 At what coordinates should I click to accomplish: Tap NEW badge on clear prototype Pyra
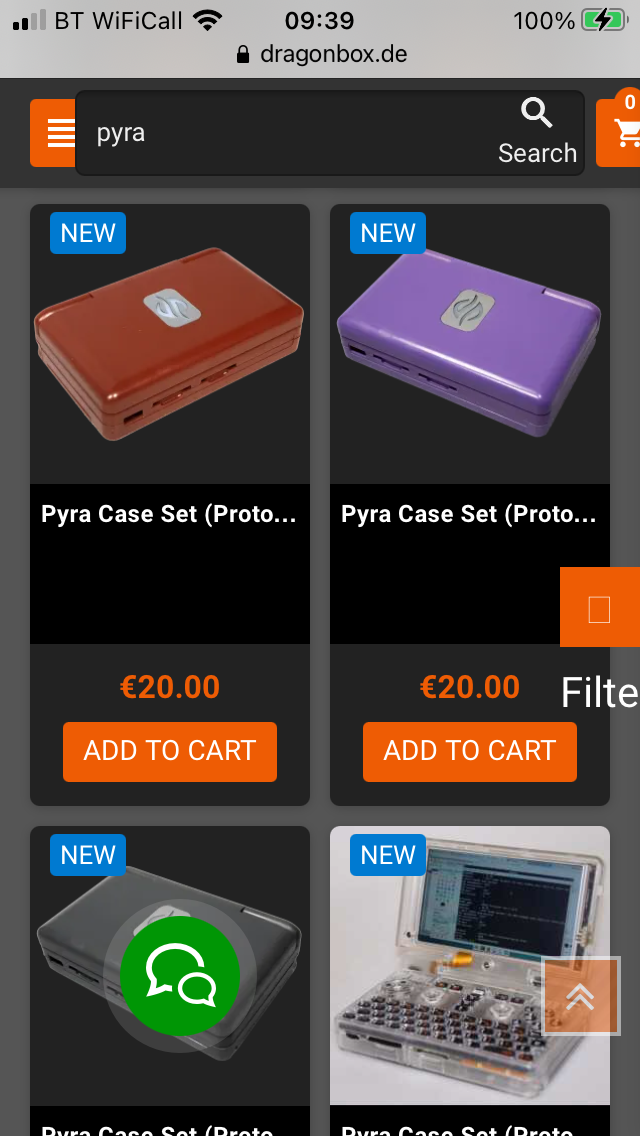(x=388, y=855)
